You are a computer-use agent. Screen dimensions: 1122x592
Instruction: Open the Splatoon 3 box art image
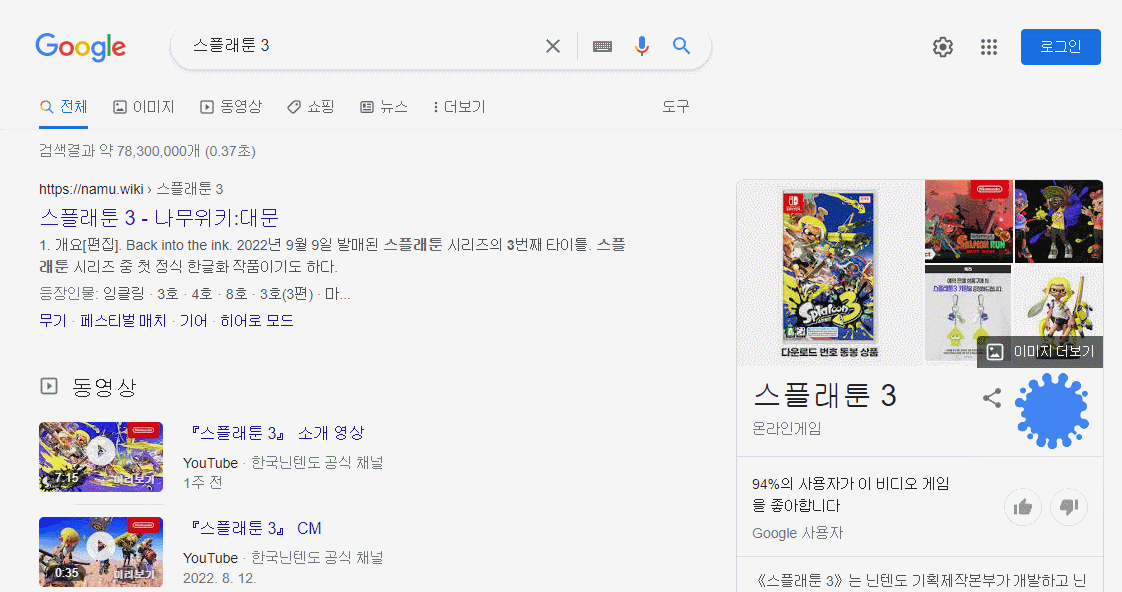tap(829, 271)
